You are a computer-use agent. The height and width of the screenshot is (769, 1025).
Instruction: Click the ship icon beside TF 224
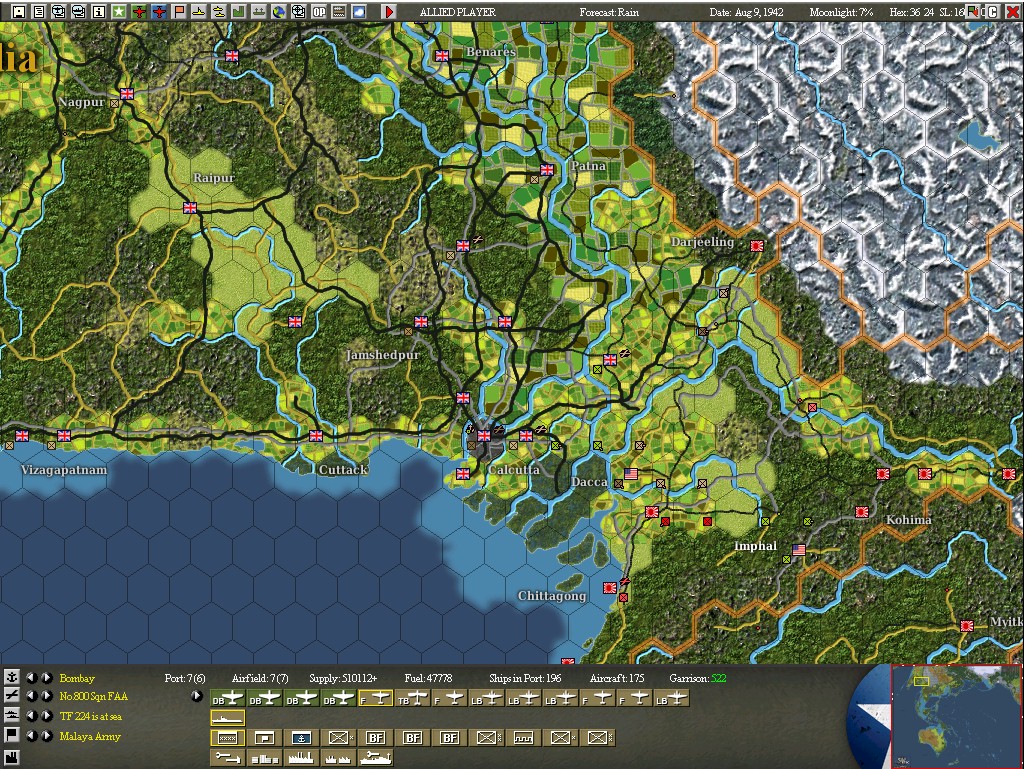tap(11, 716)
